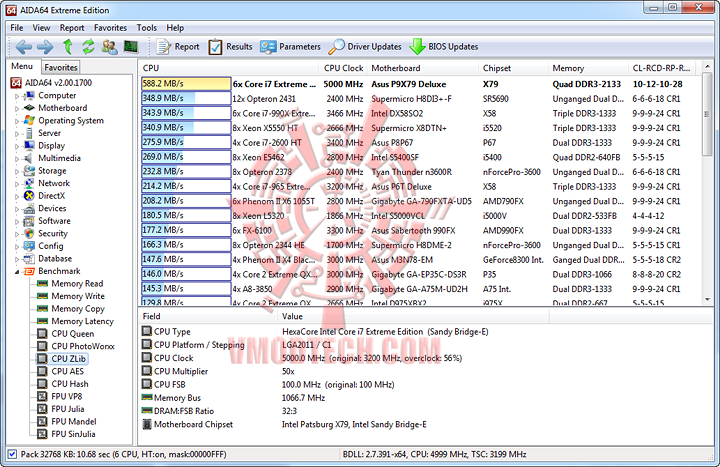Check for BIOS Updates
This screenshot has width=720, height=467.
(444, 47)
